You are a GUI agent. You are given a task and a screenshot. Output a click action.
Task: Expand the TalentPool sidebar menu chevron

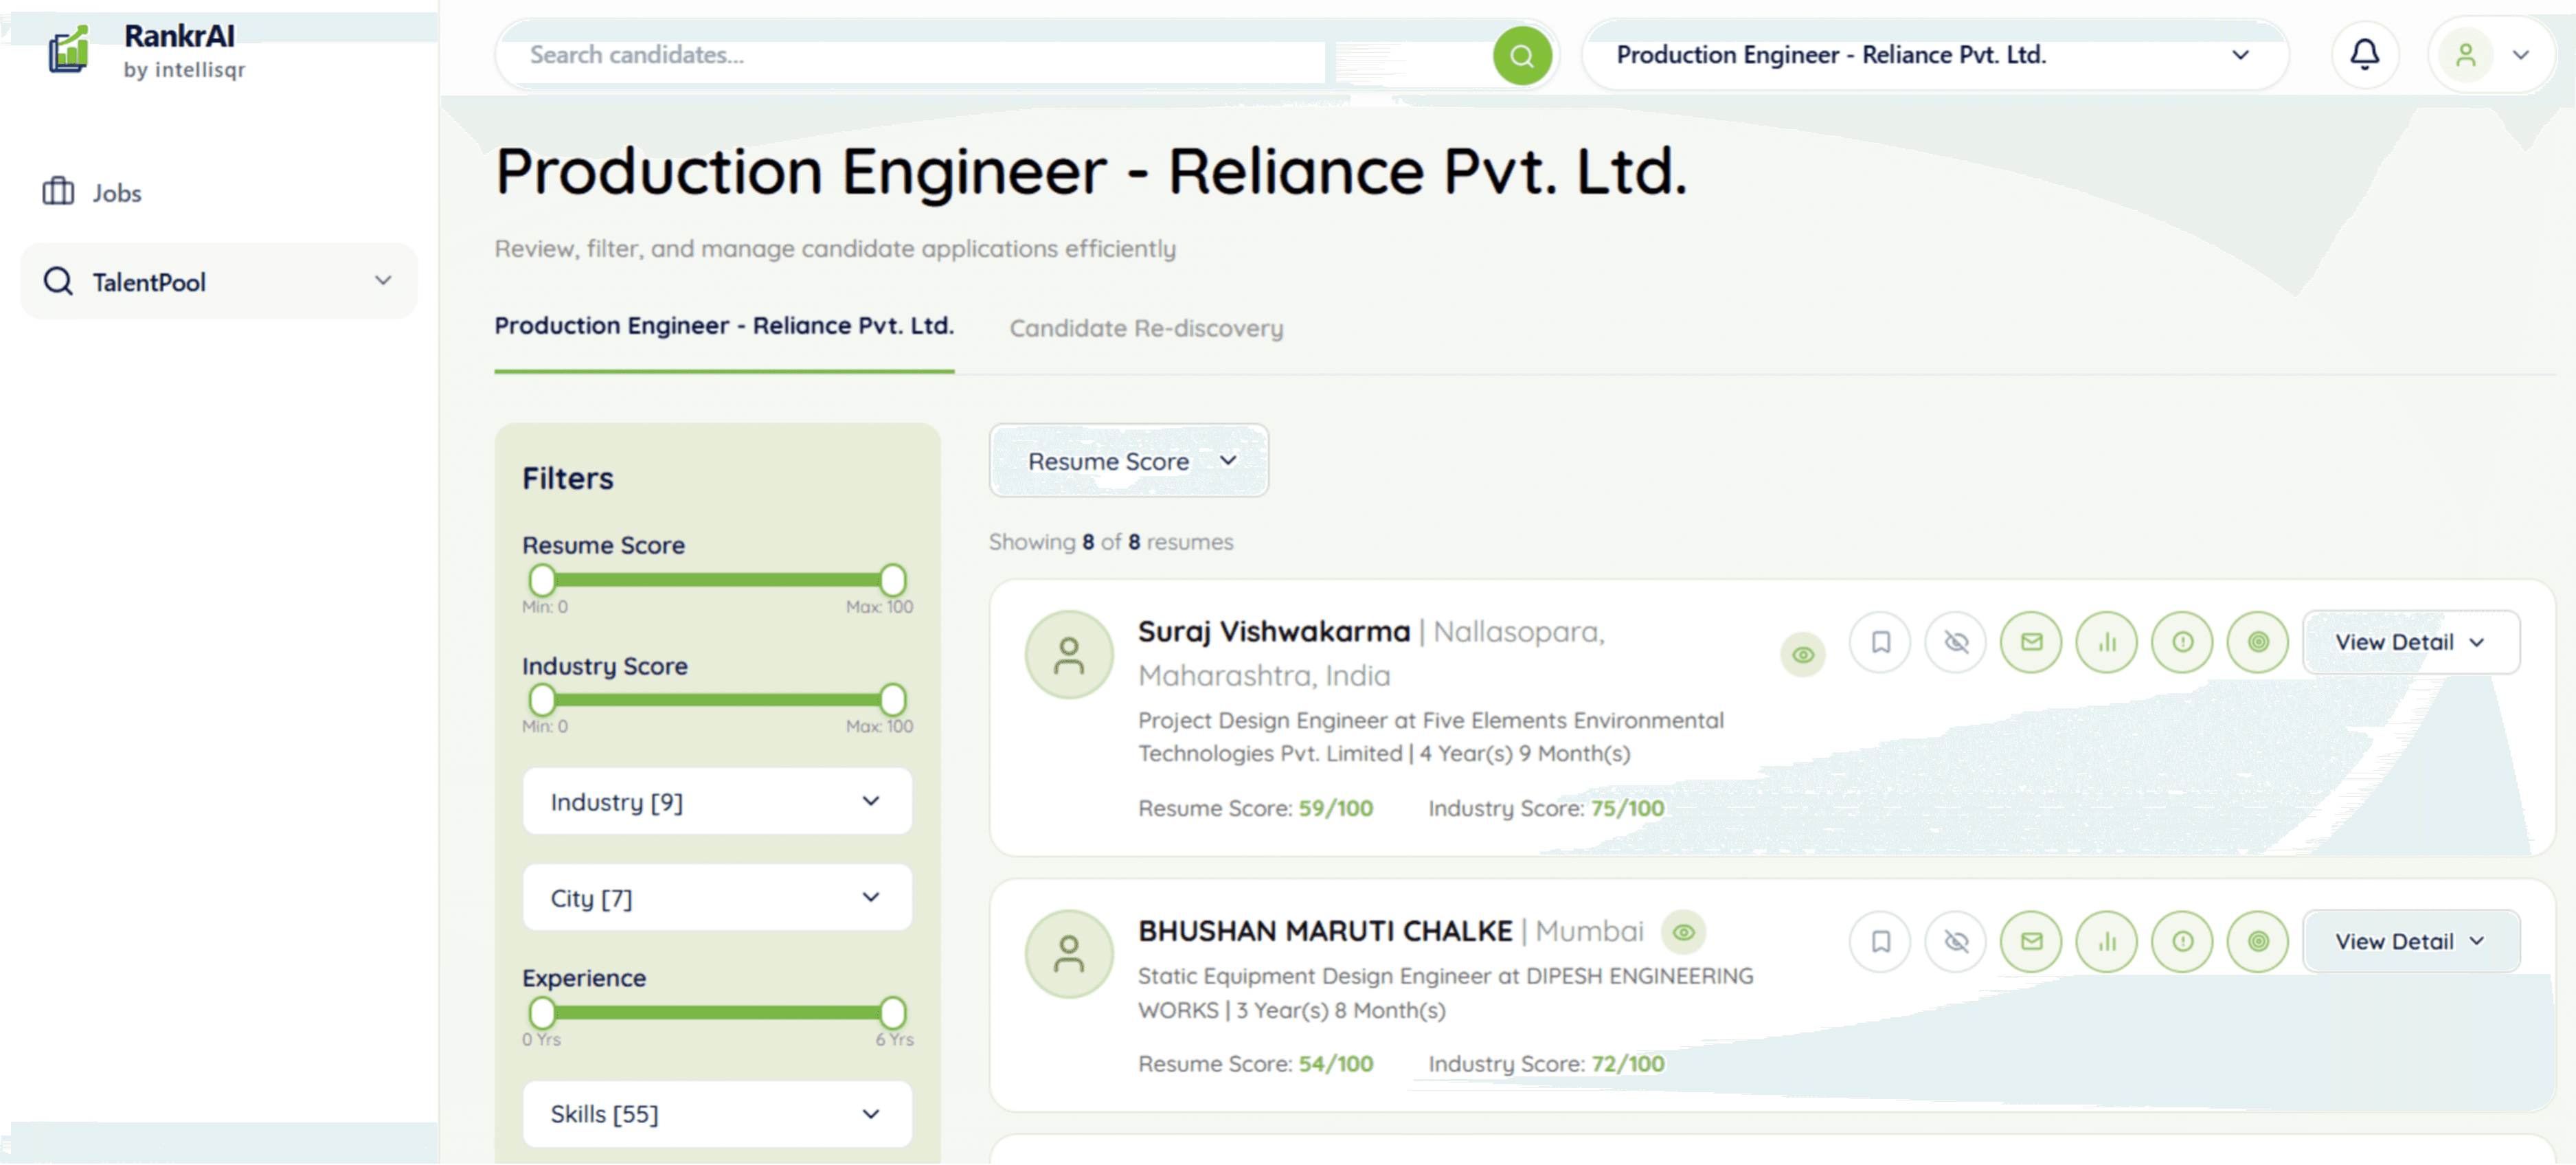coord(383,281)
